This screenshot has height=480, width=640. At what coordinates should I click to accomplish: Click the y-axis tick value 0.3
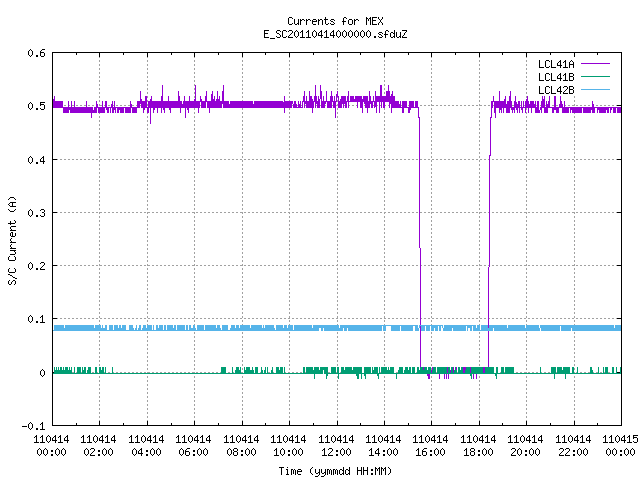pyautogui.click(x=36, y=213)
